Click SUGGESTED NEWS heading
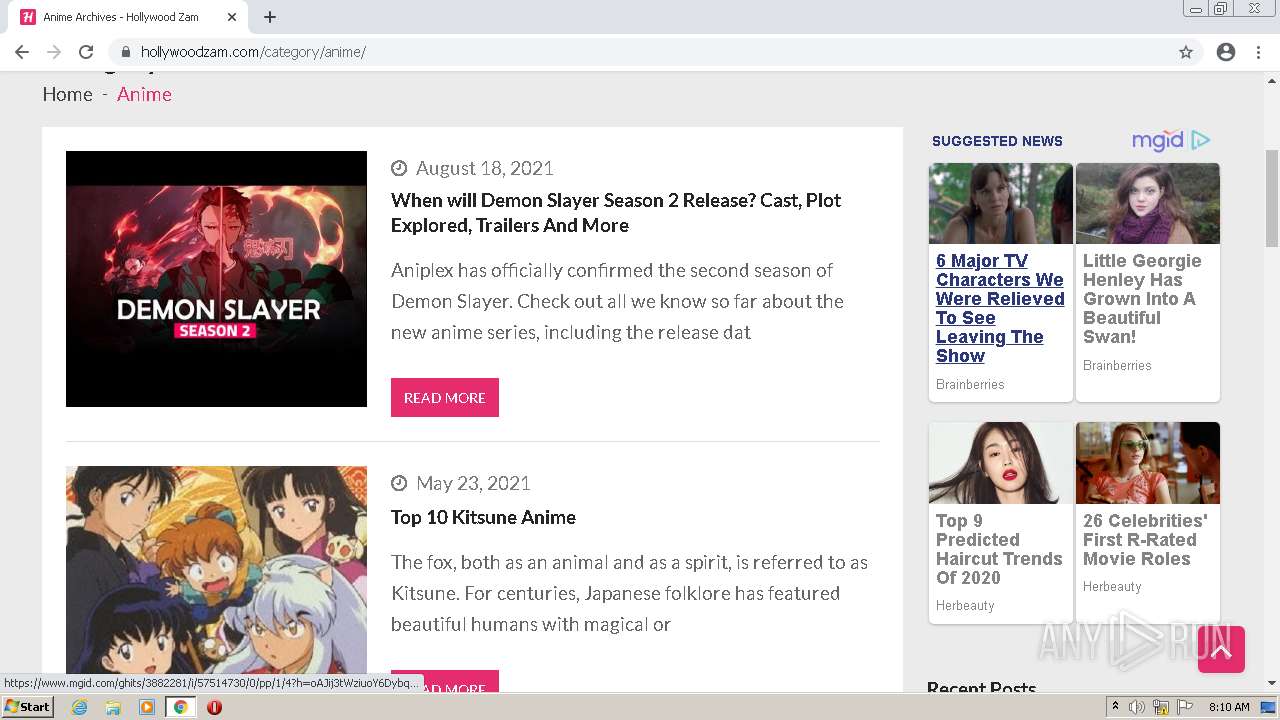Viewport: 1280px width, 720px height. [x=997, y=141]
